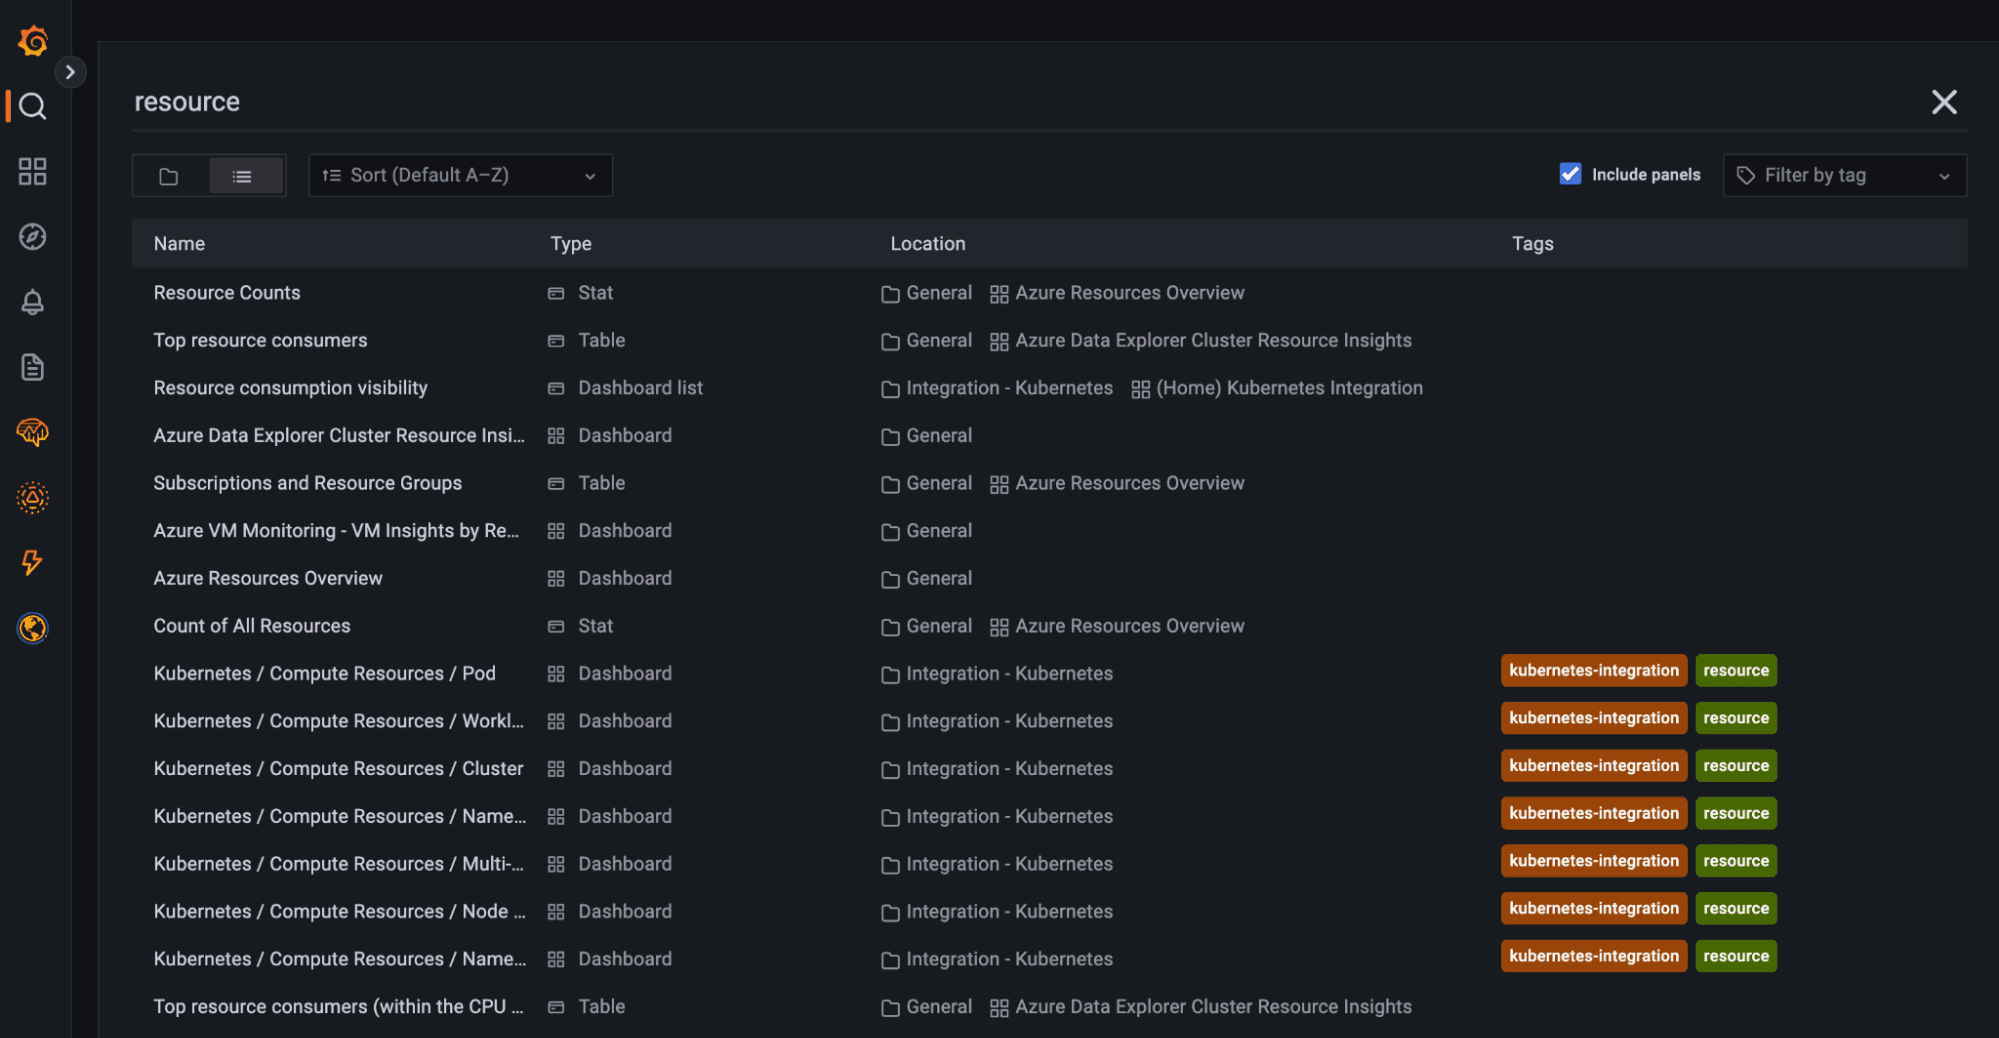Sort results by the Name column header
This screenshot has width=1999, height=1038.
coord(179,244)
